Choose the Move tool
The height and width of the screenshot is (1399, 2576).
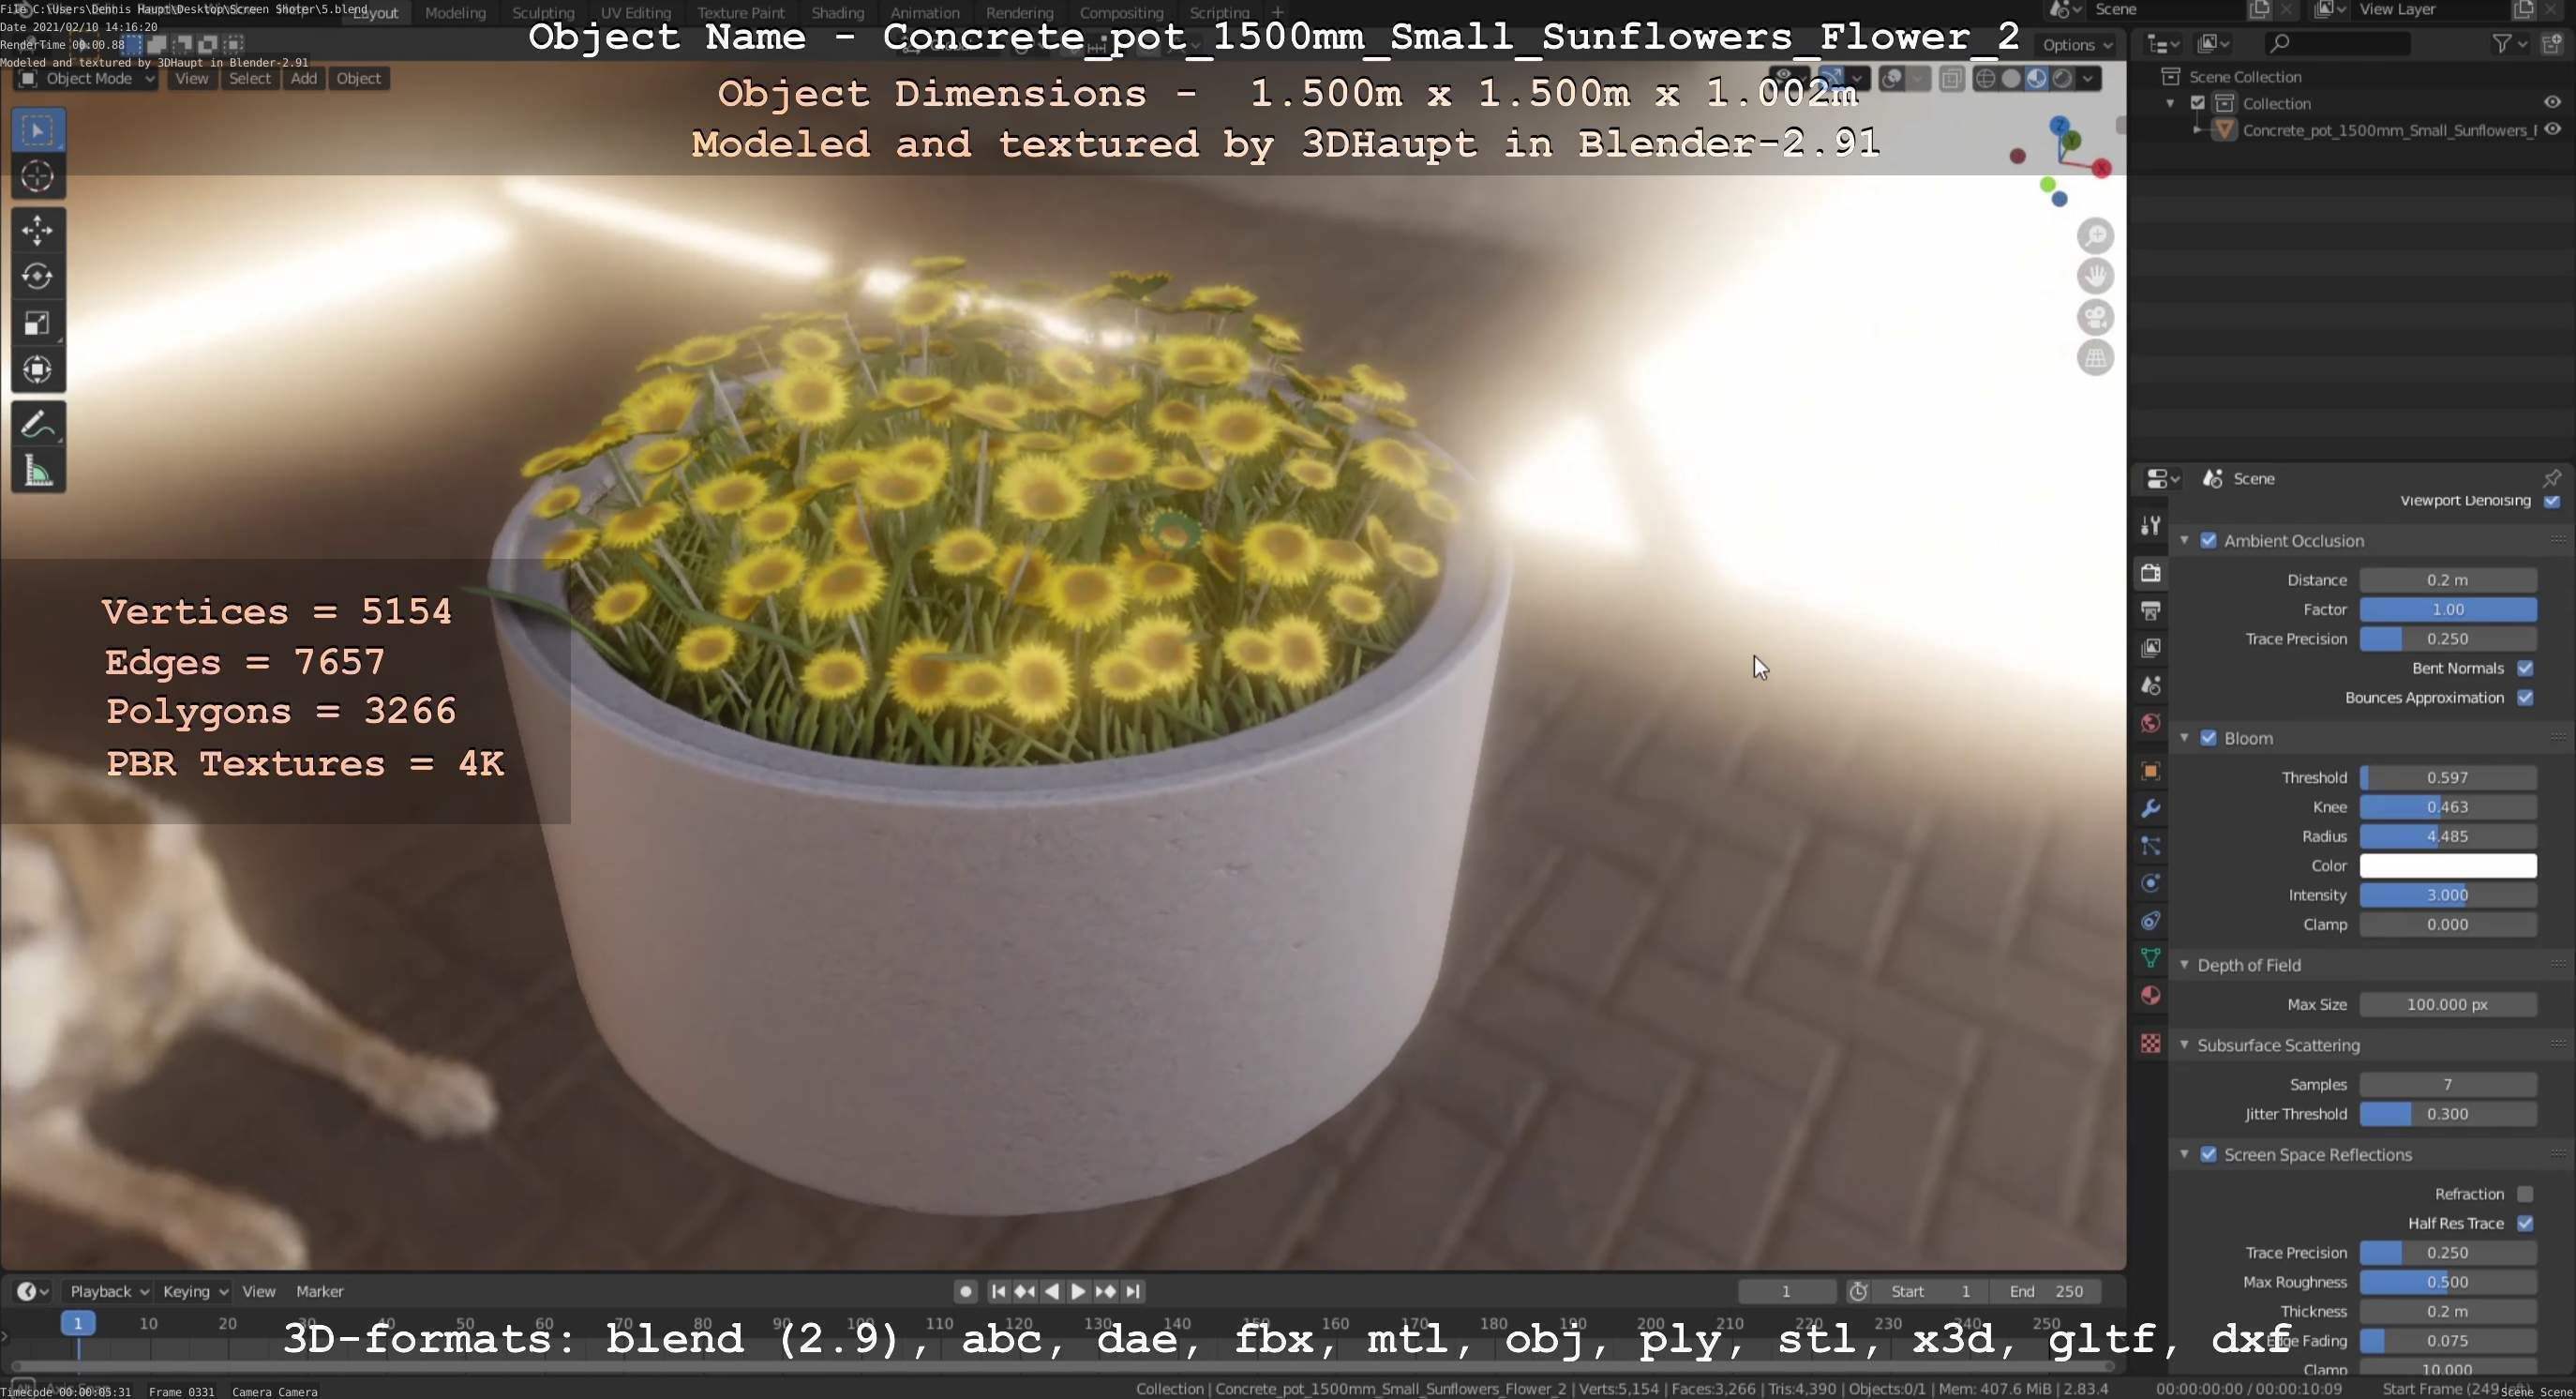[x=38, y=230]
